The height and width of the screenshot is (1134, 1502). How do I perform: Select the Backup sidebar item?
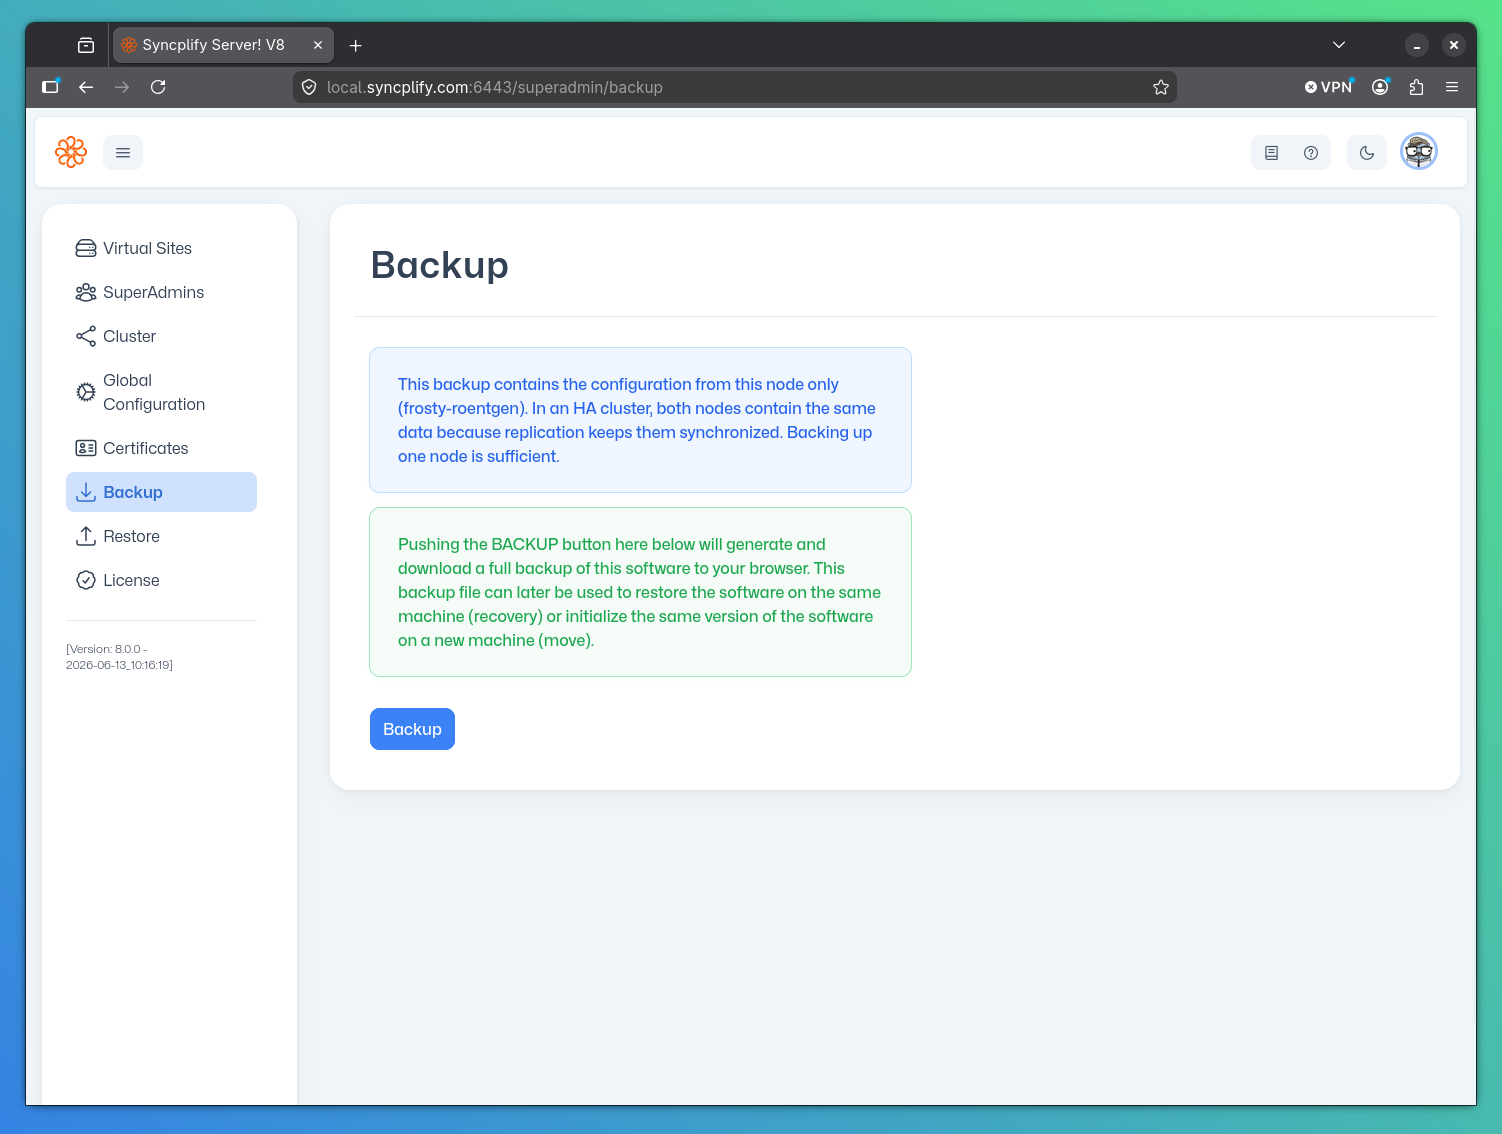tap(161, 492)
